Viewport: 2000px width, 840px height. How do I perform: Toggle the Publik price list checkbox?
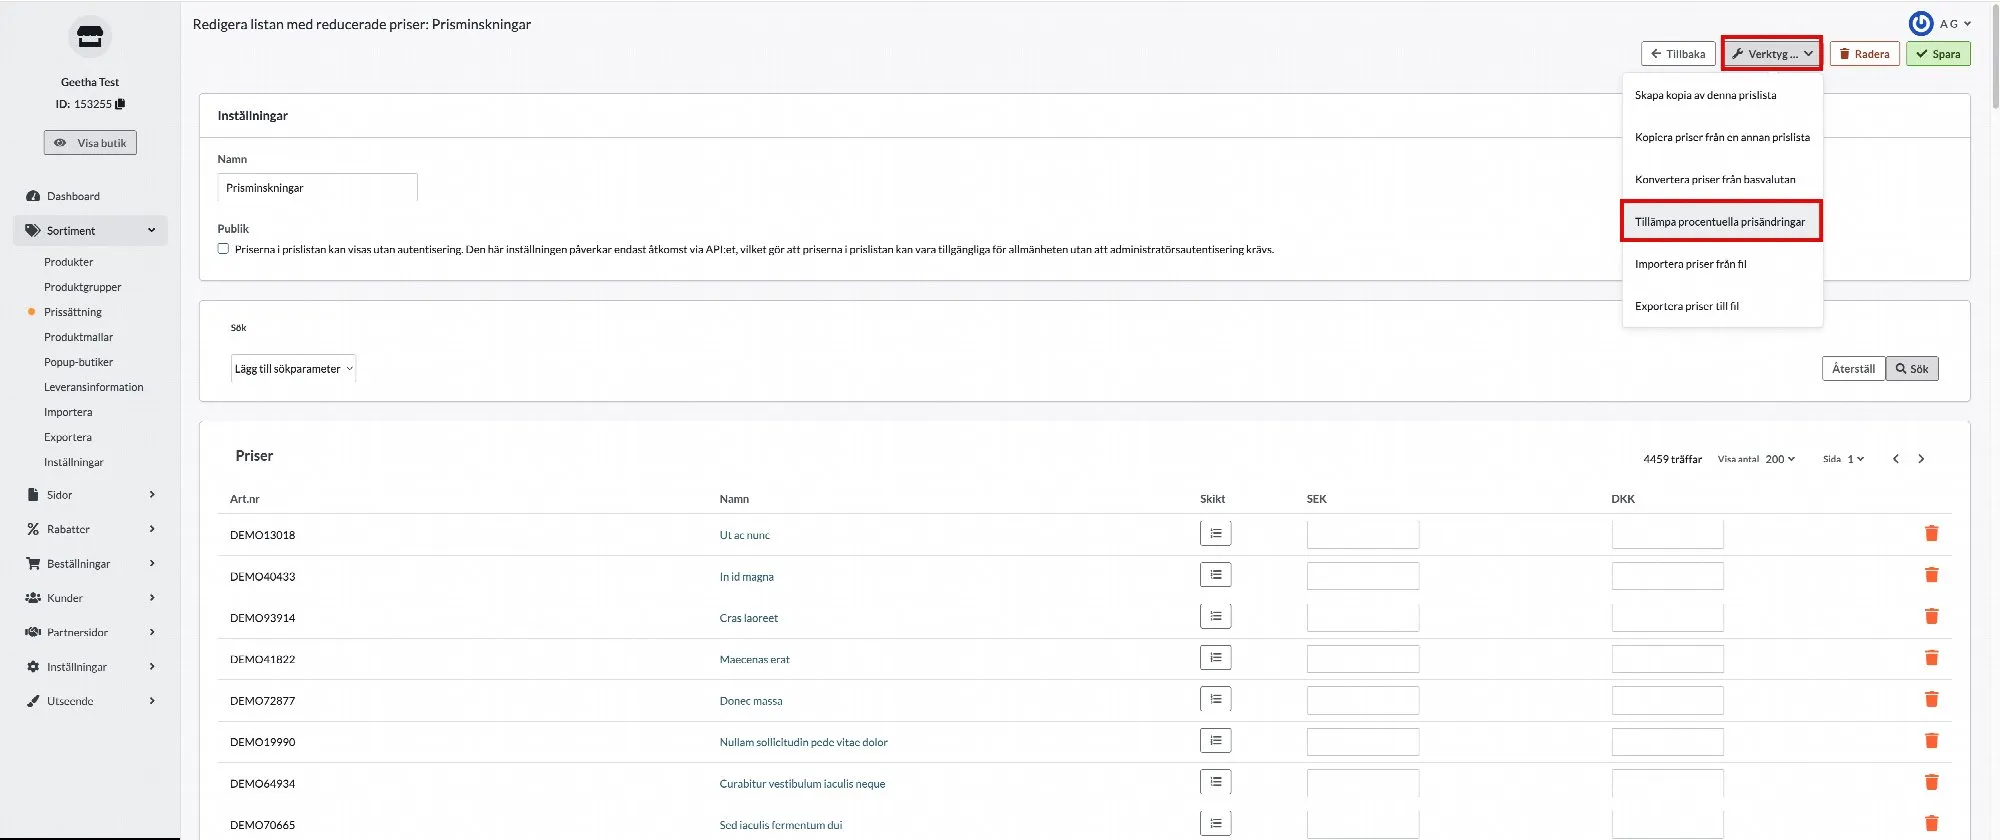click(223, 249)
